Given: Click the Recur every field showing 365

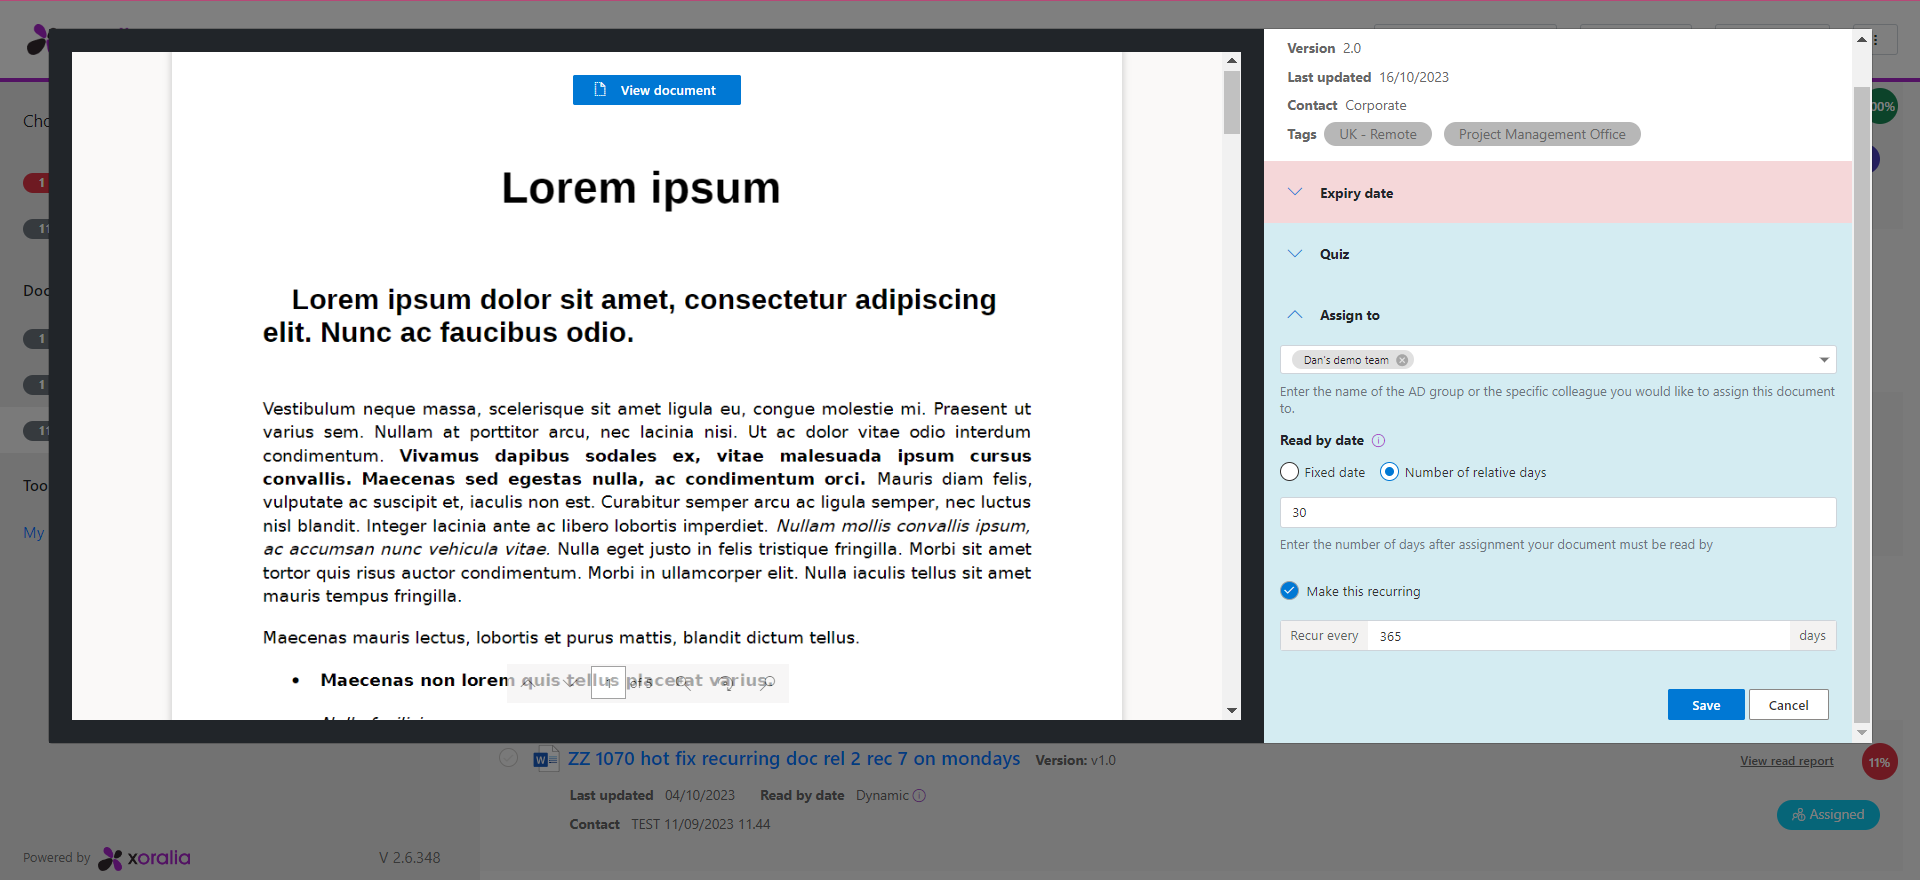Looking at the screenshot, I should point(1578,636).
